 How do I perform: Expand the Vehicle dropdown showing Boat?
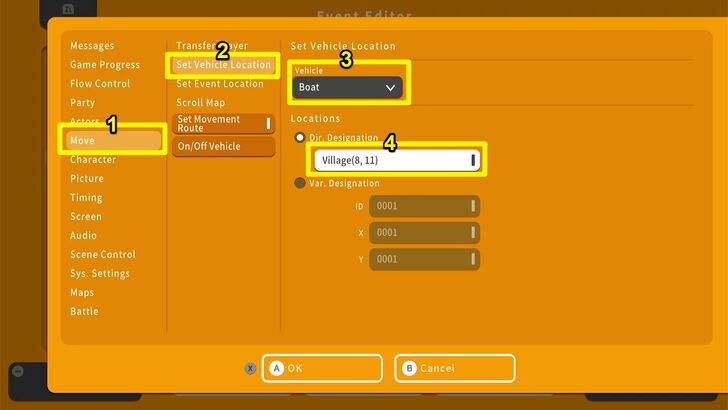347,87
